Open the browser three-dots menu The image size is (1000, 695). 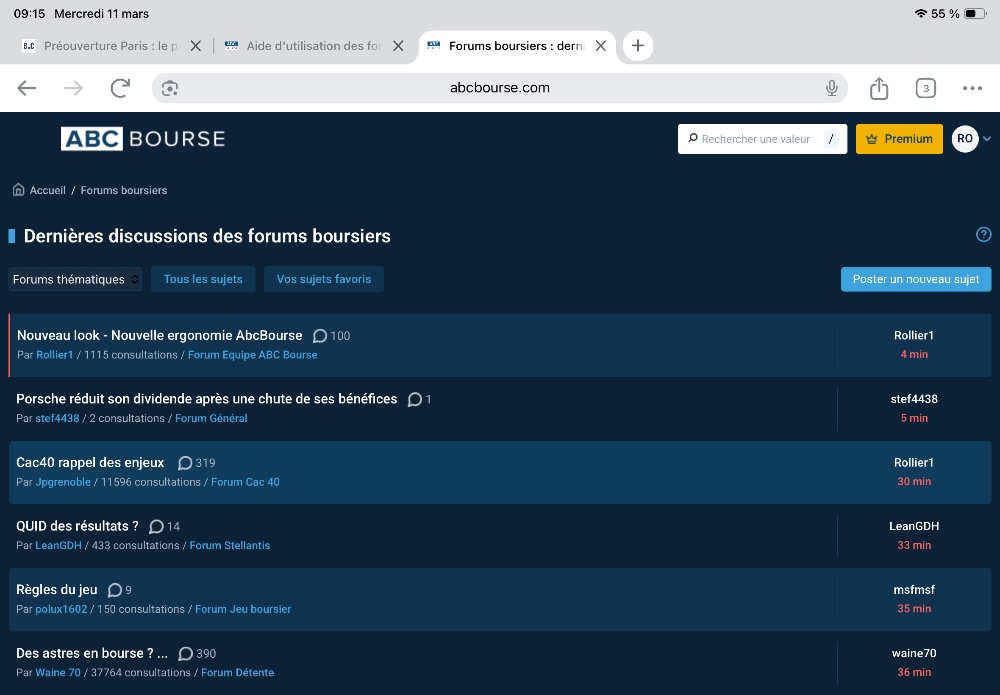point(972,88)
